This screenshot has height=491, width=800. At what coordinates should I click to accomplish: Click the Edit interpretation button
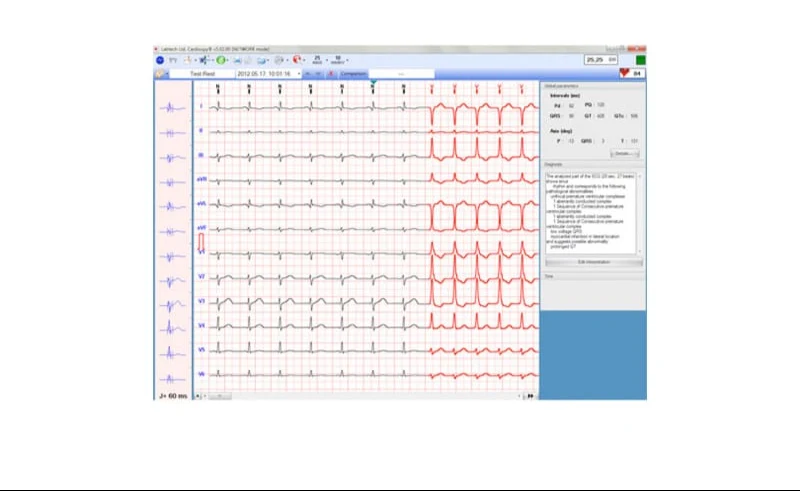click(x=594, y=262)
